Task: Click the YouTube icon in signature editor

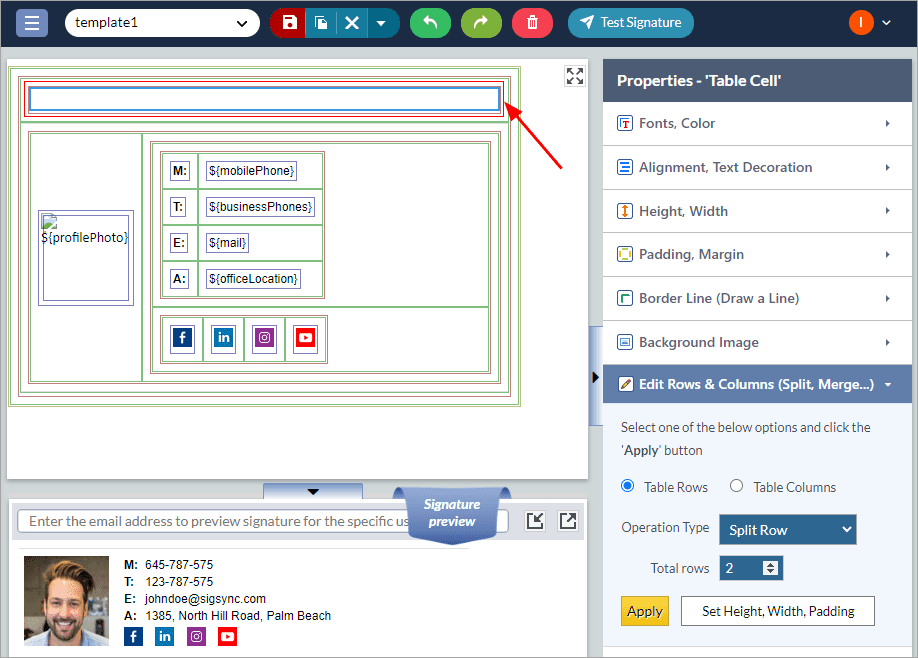Action: coord(305,338)
